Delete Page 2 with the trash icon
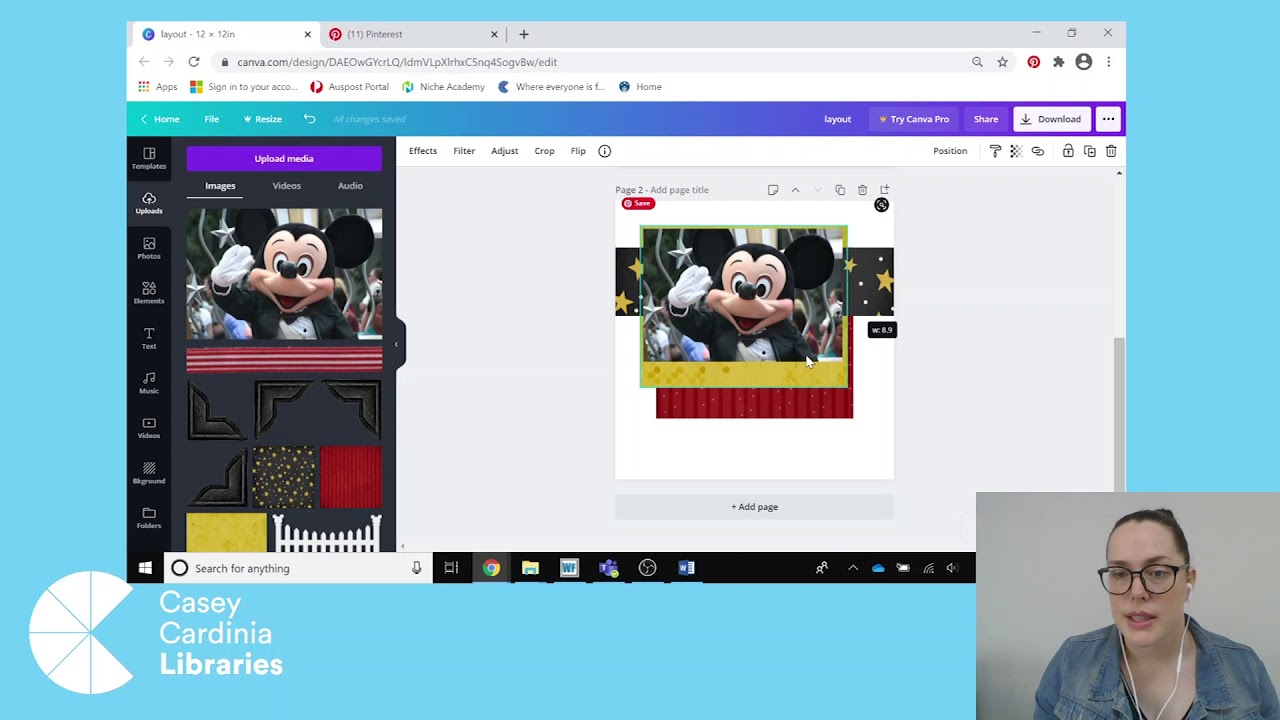 pyautogui.click(x=862, y=190)
